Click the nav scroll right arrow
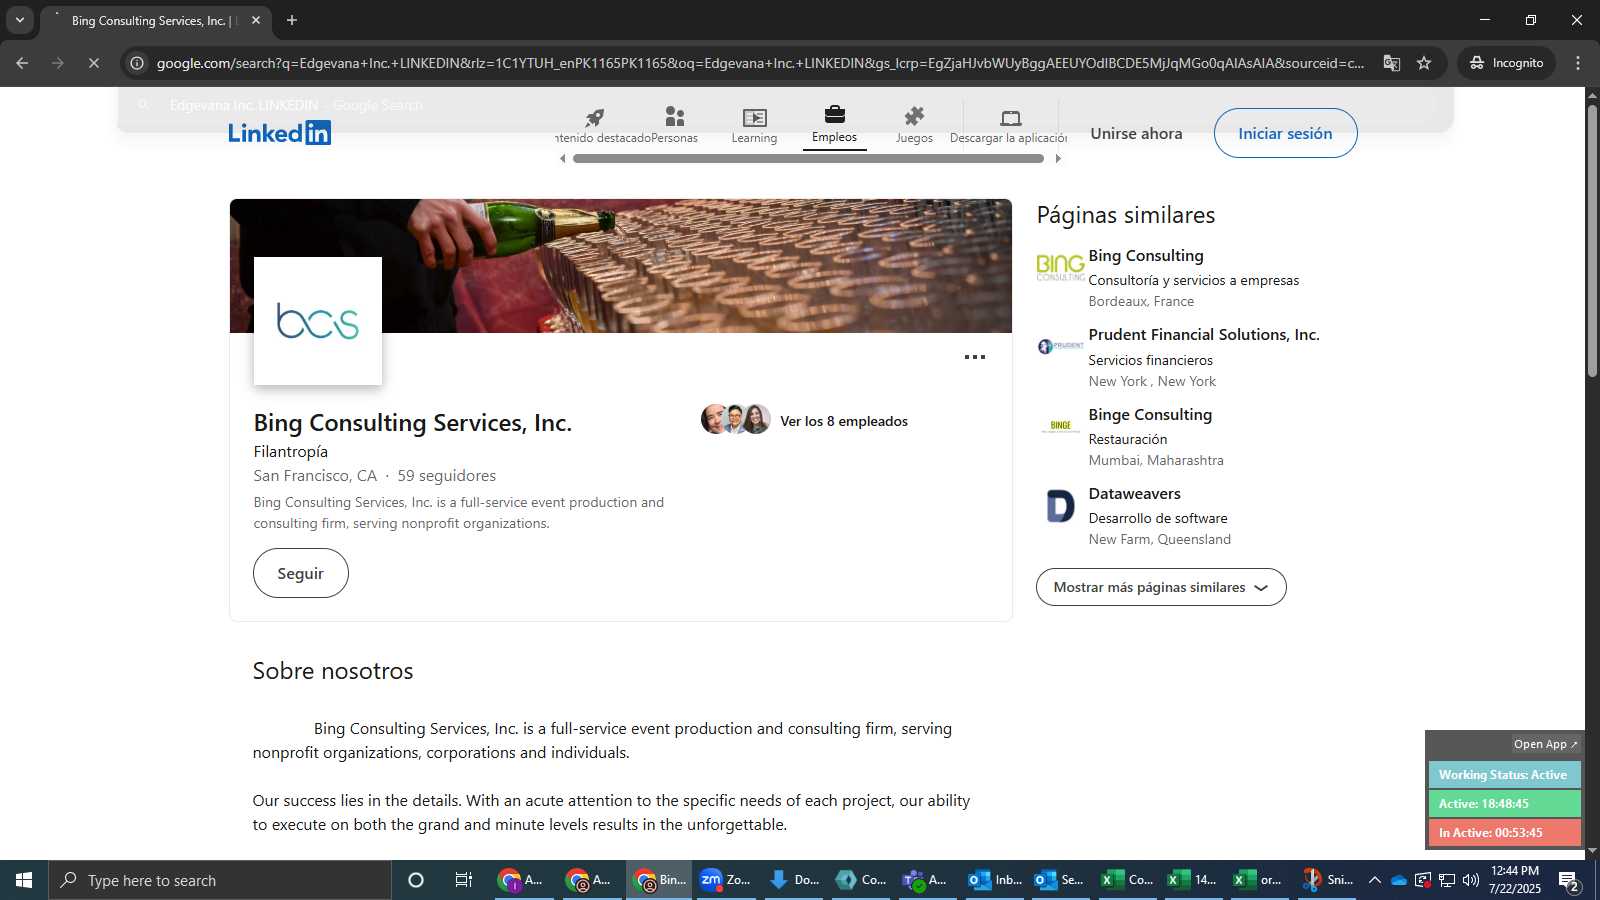Viewport: 1600px width, 900px height. coord(1058,159)
